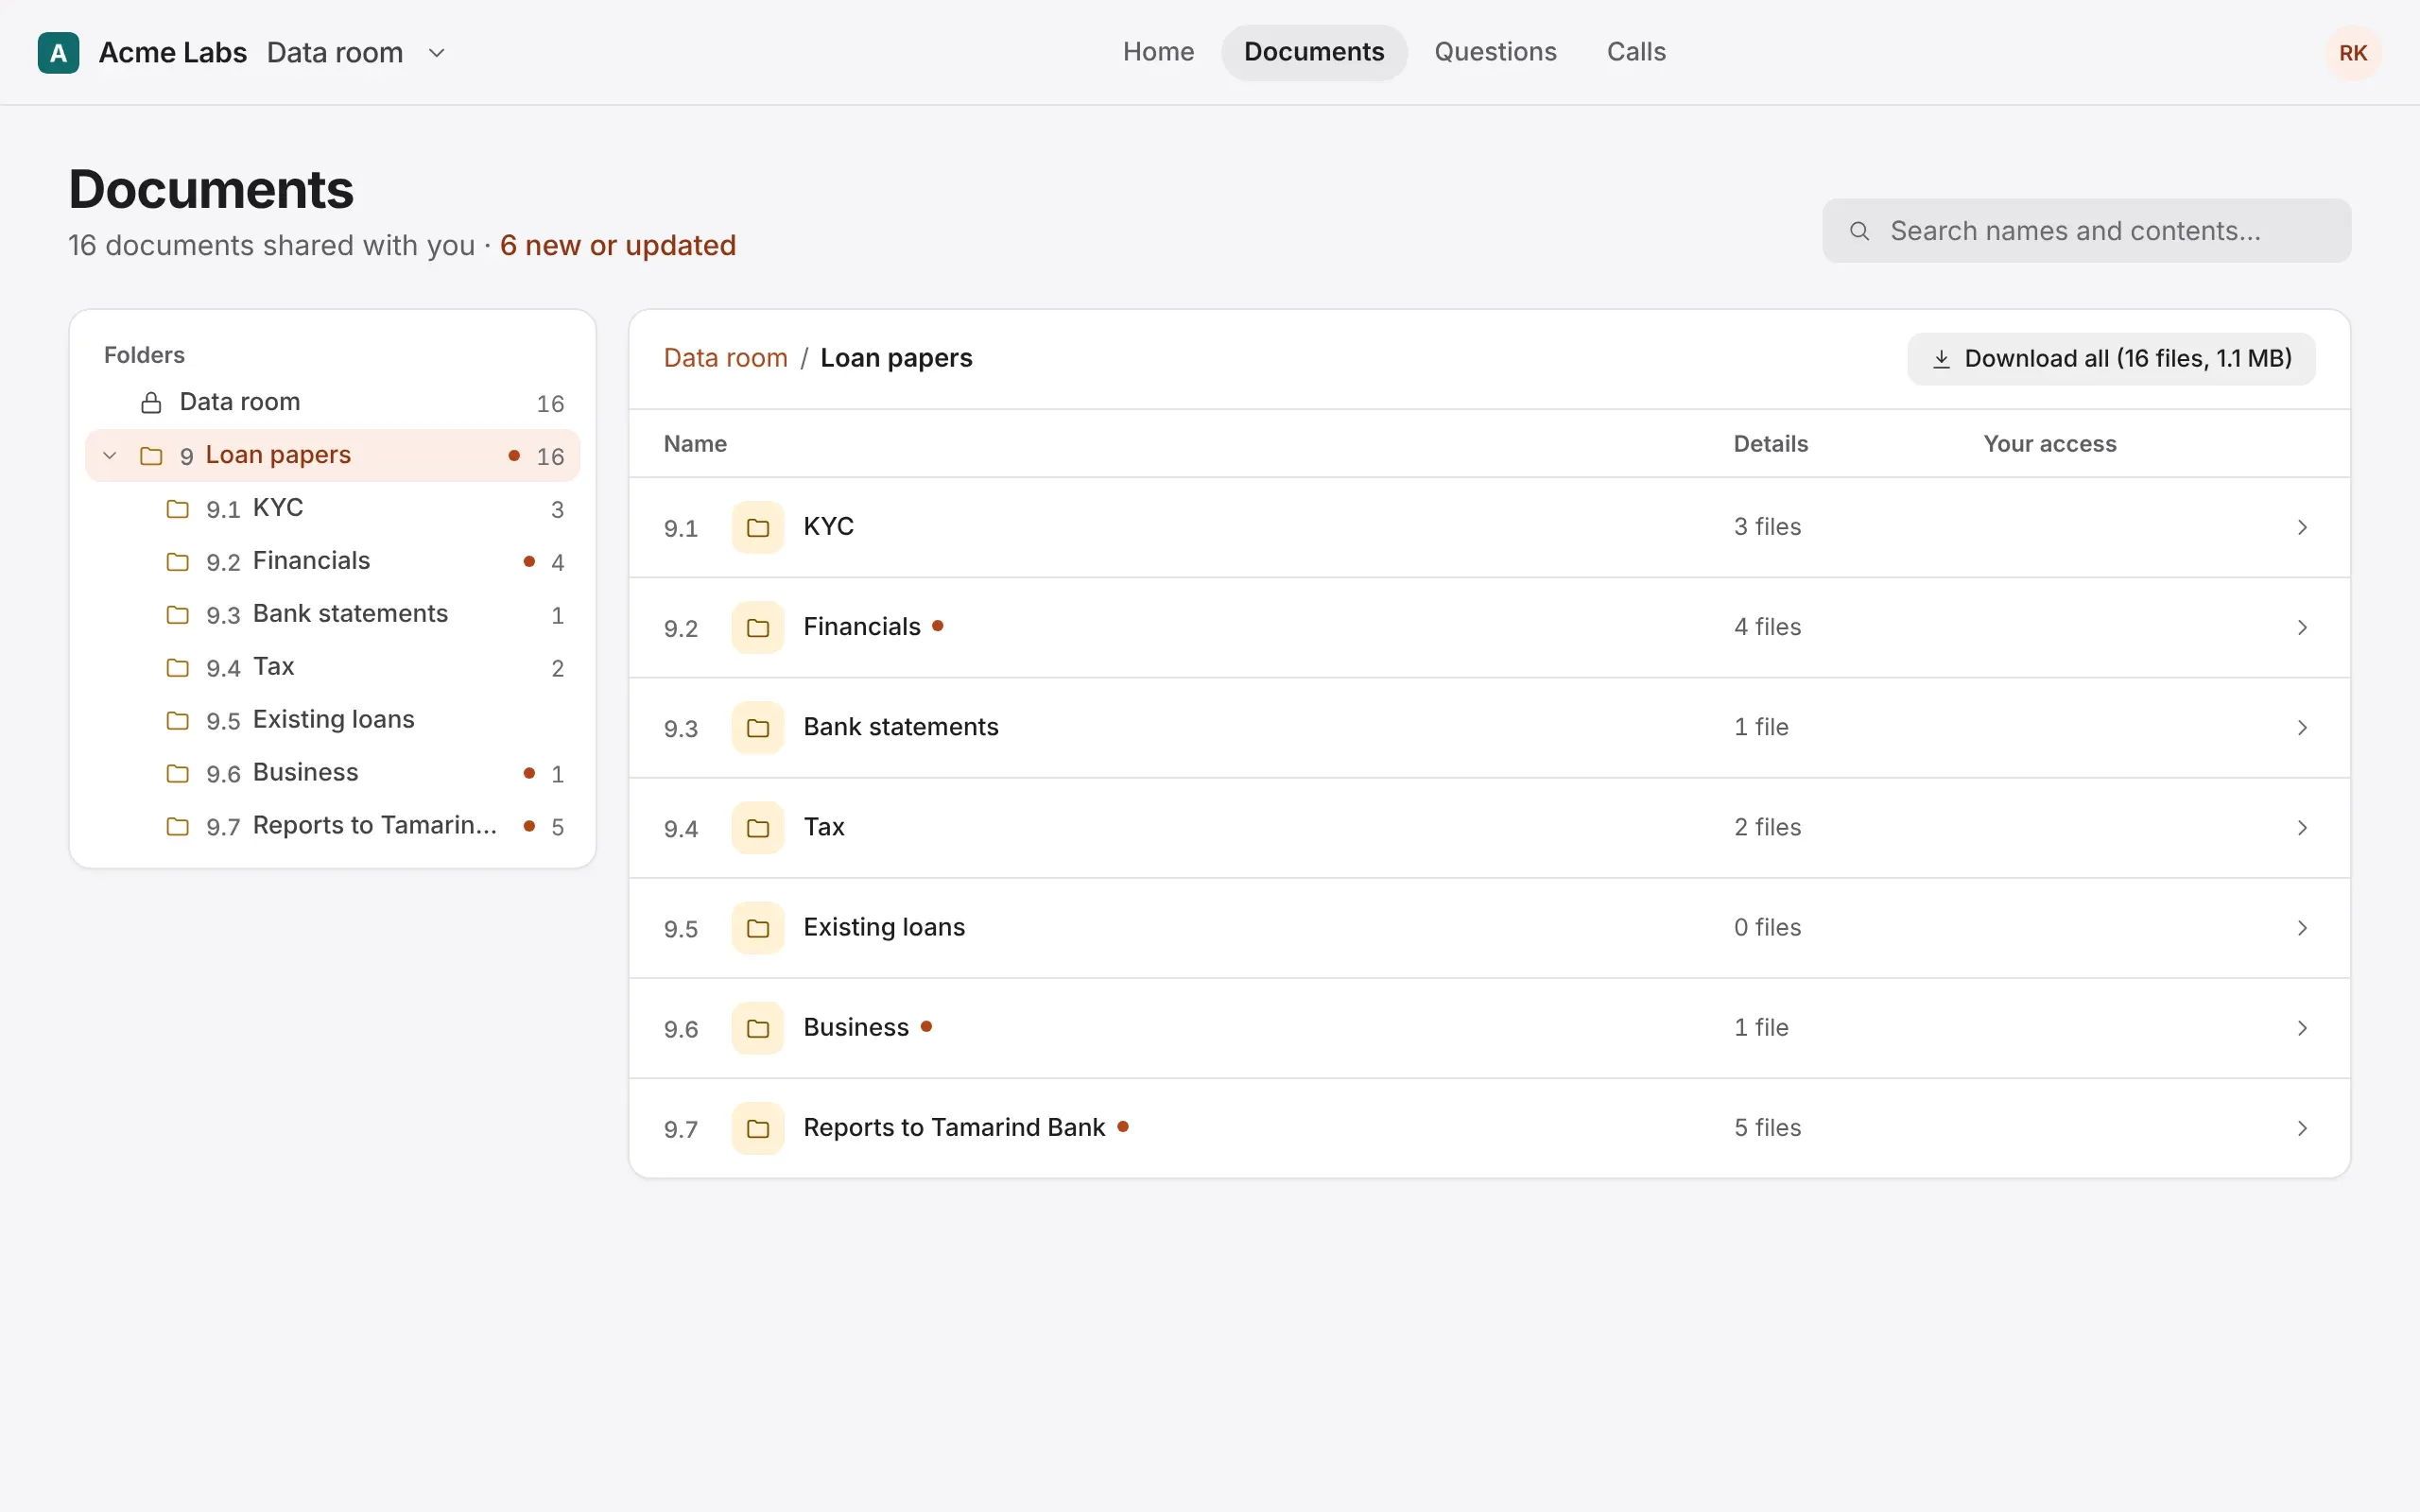Click the Reports to Tamarind Bank folder icon
This screenshot has height=1512, width=2420.
coord(757,1127)
